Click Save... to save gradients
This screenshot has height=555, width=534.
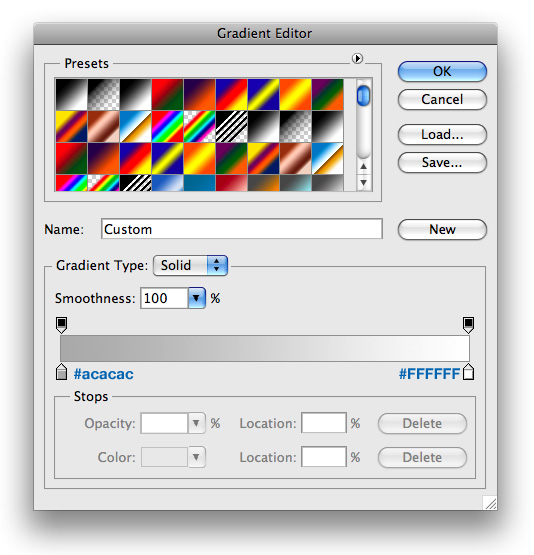[442, 162]
